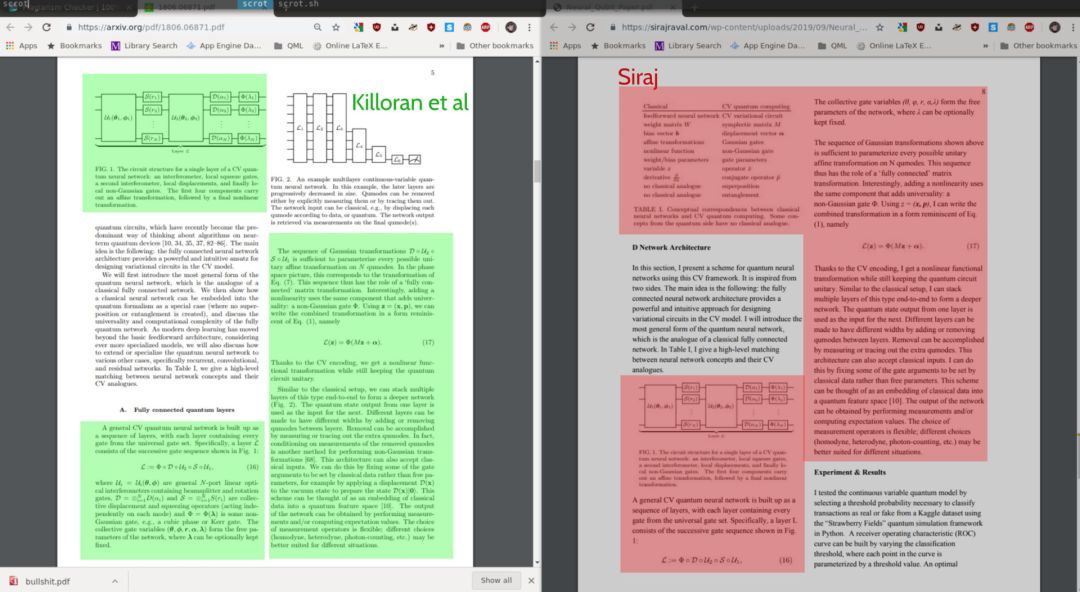Open Apps shortcut in sirajraval window bookmarks bar
The image size is (1080, 592).
565,45
